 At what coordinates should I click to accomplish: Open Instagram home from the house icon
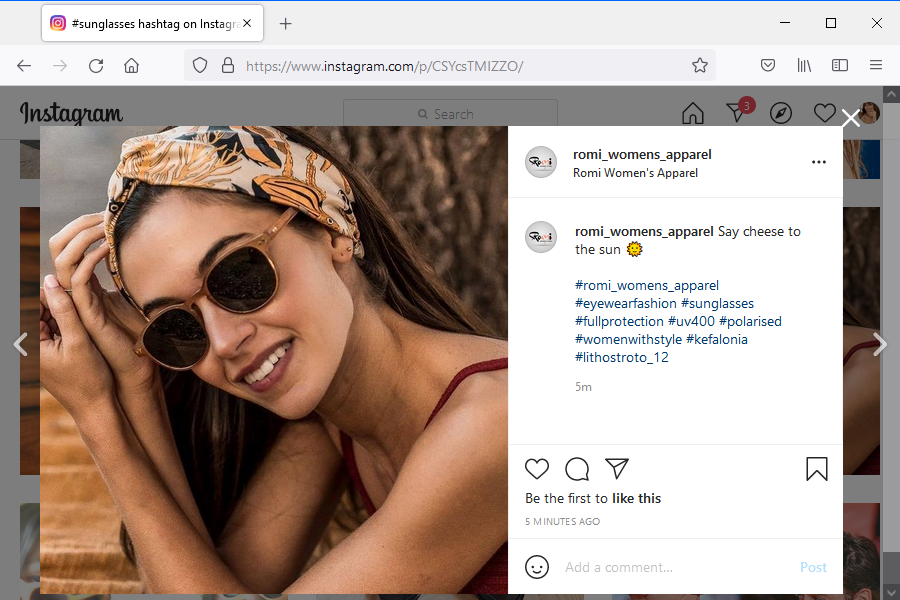click(x=692, y=113)
